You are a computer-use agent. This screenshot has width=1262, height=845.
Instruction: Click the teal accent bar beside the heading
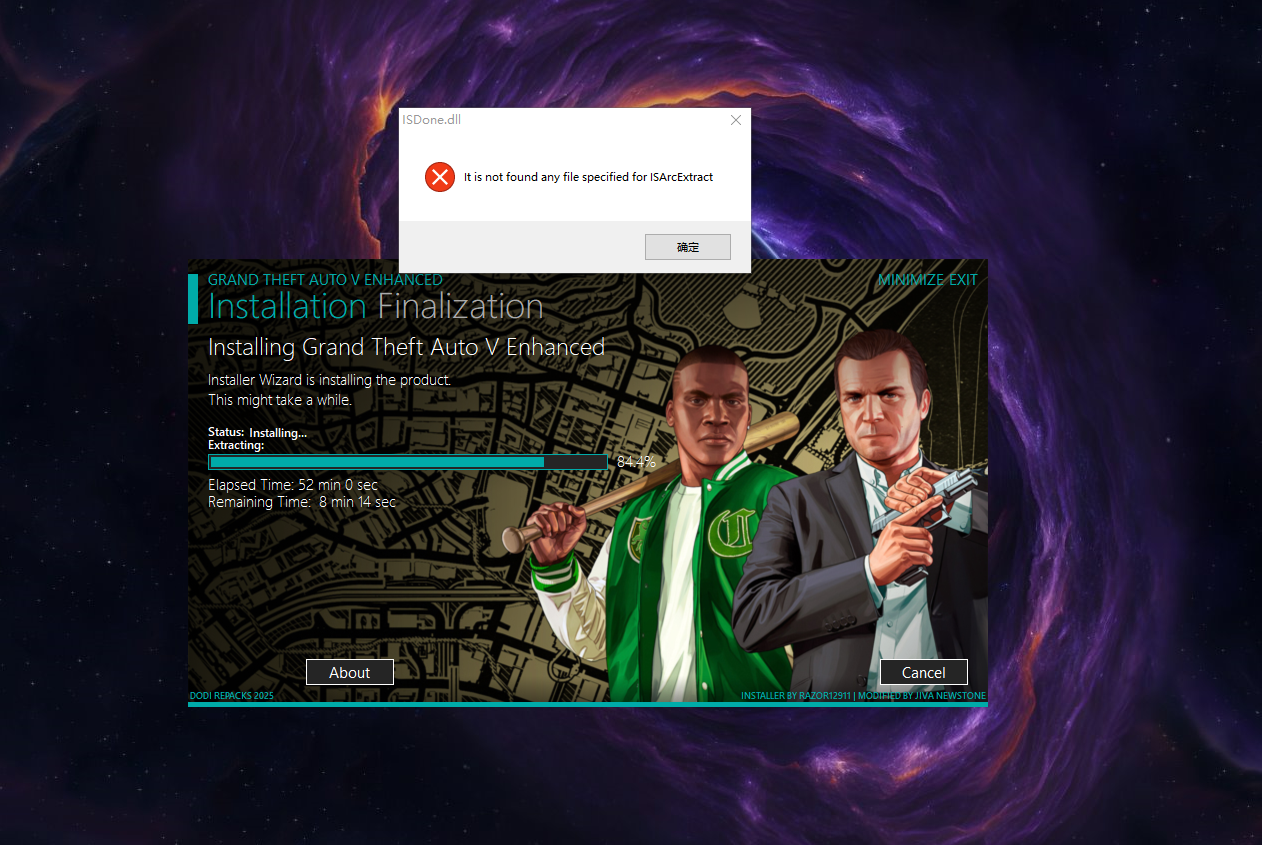click(x=193, y=298)
